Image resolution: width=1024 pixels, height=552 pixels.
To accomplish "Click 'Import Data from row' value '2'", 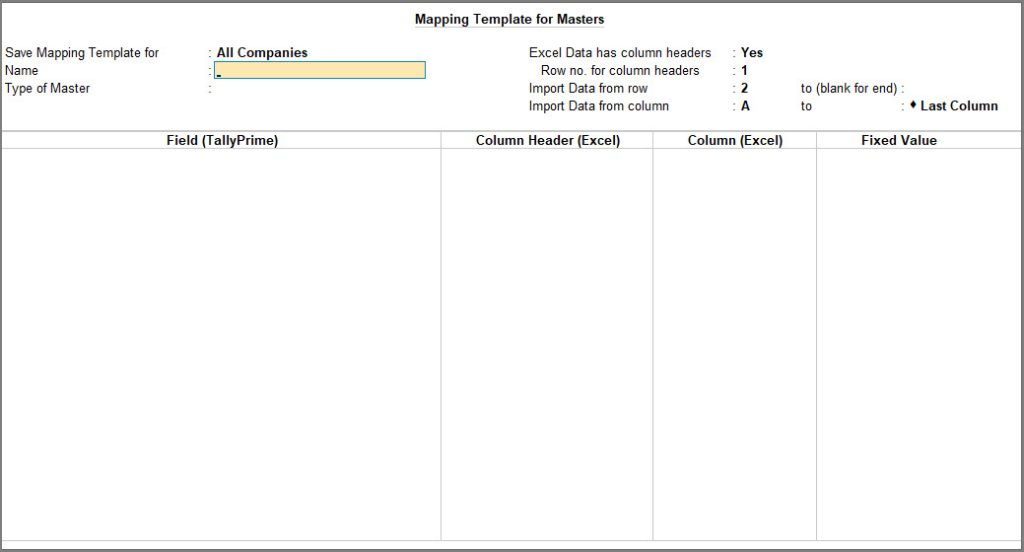I will (744, 88).
